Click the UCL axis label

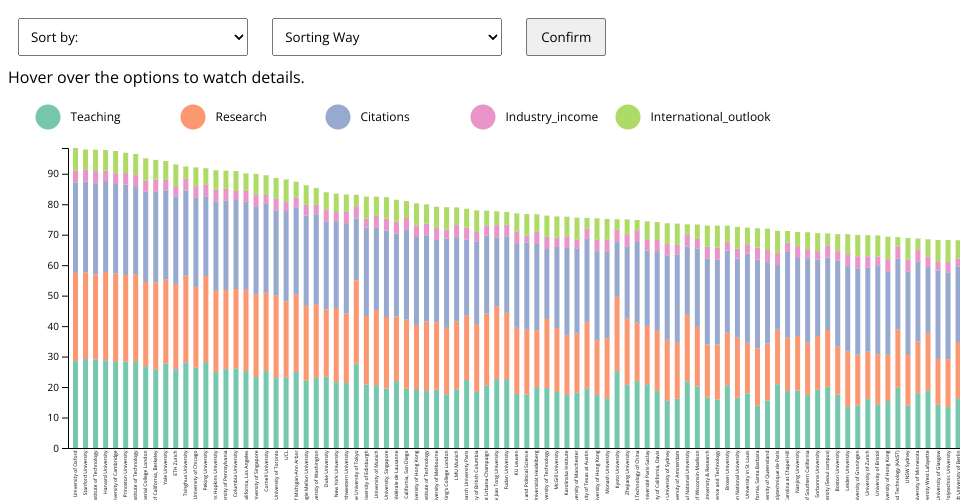(x=286, y=455)
